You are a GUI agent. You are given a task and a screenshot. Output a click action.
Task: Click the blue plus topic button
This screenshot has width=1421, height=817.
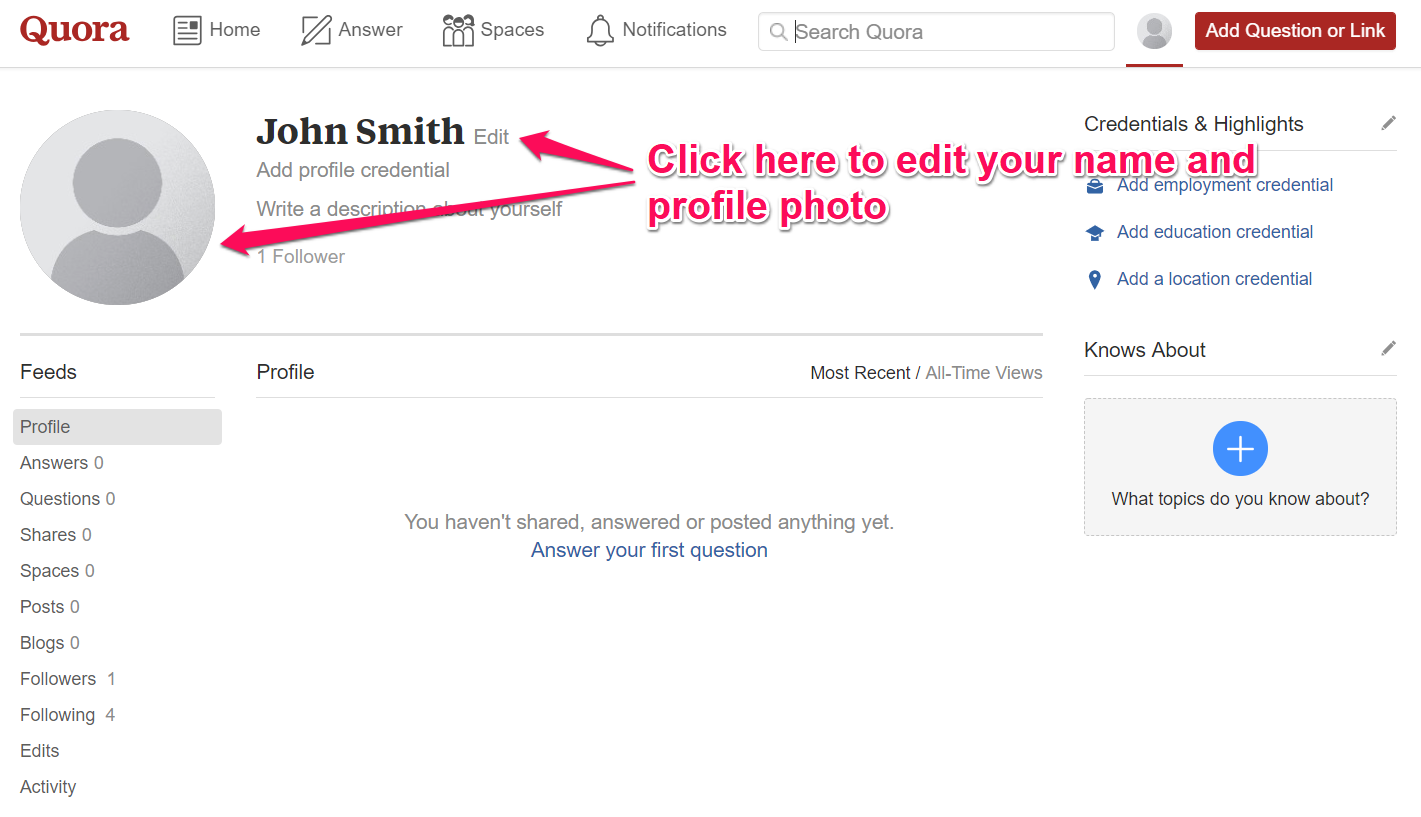(x=1240, y=448)
